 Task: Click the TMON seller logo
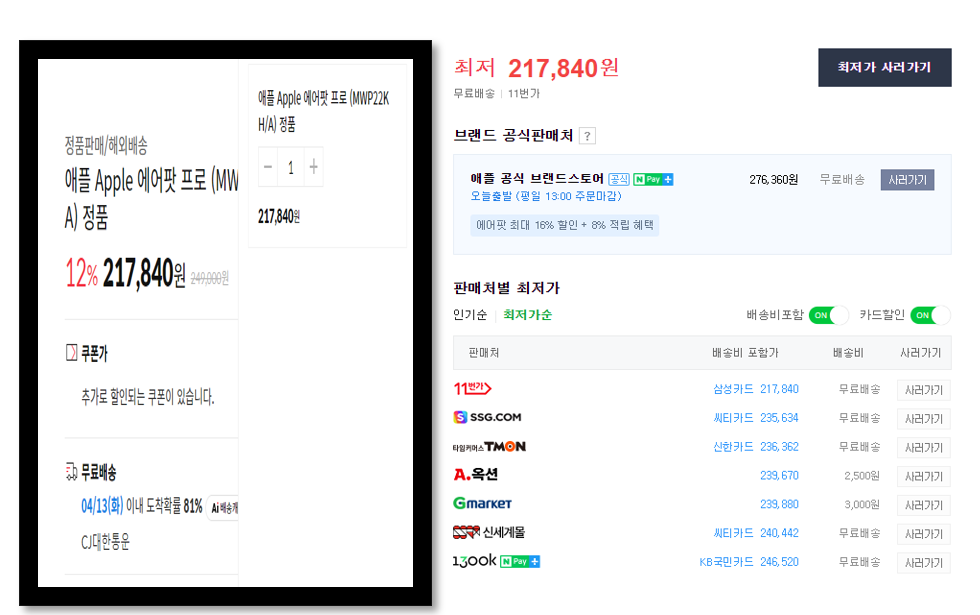pyautogui.click(x=489, y=446)
